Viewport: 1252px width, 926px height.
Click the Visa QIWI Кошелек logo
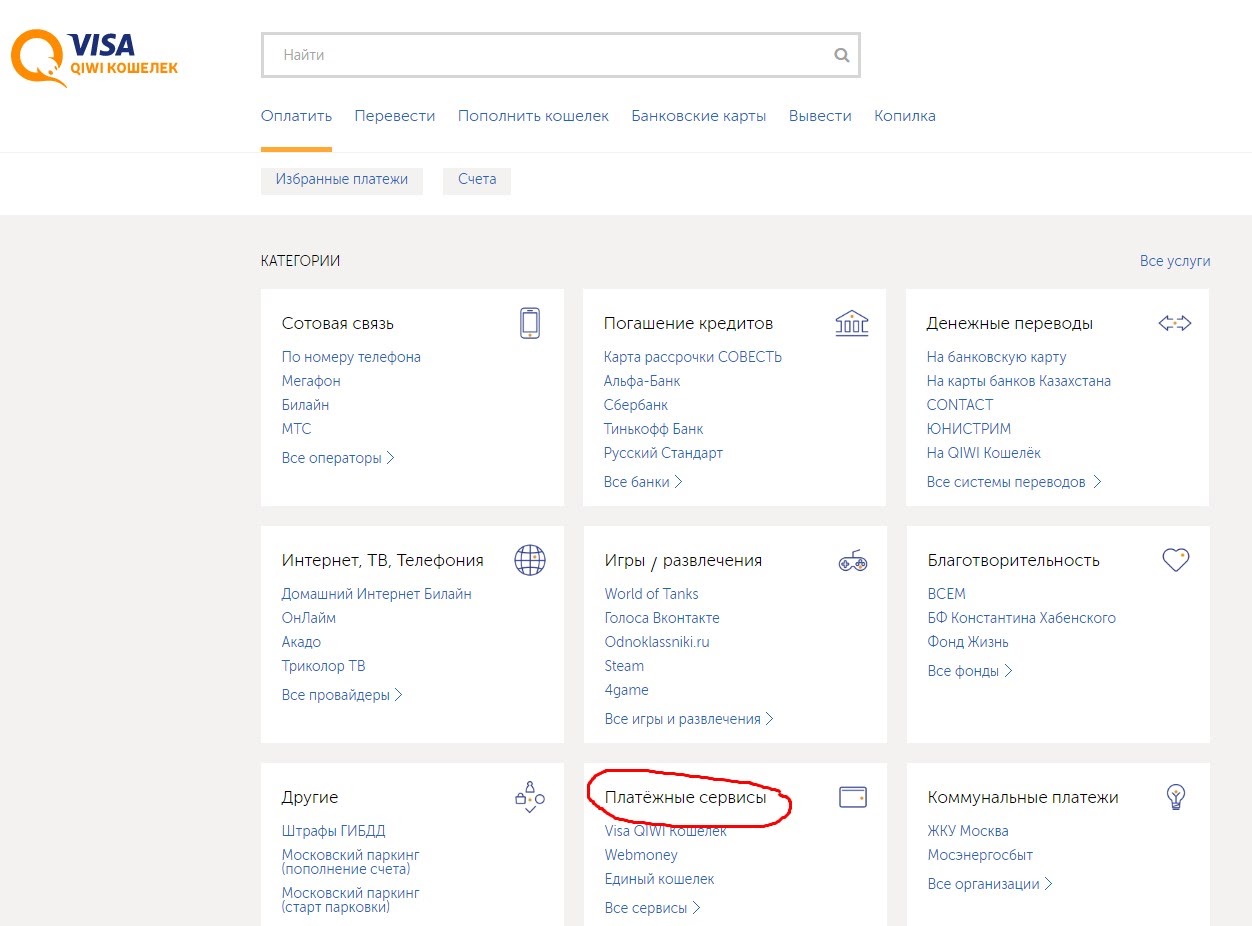94,57
